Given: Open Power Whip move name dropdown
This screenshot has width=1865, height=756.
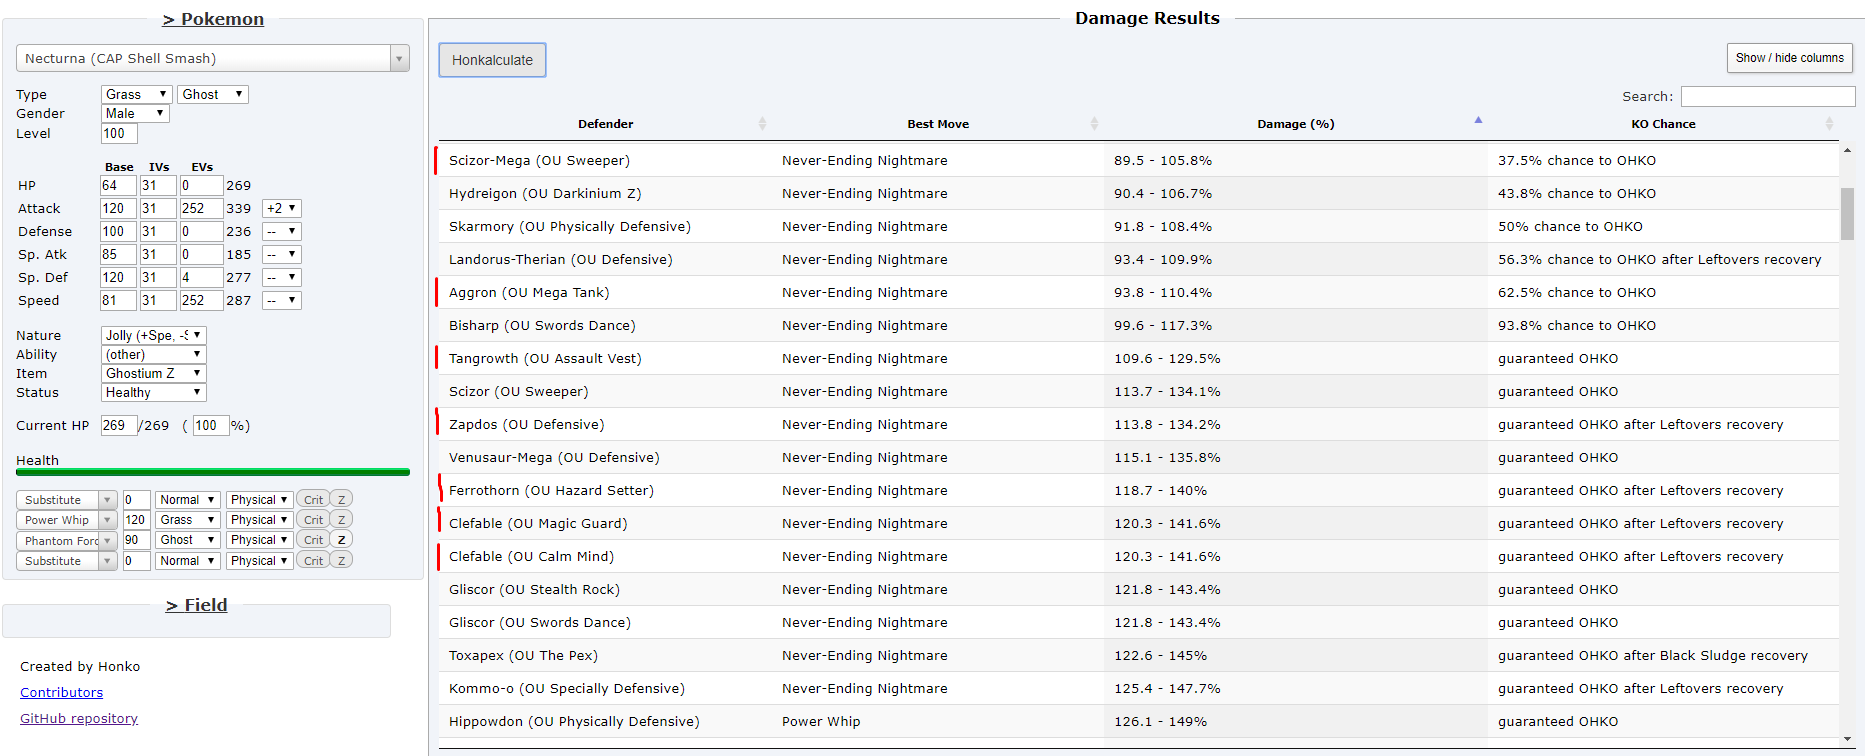Looking at the screenshot, I should [x=66, y=520].
